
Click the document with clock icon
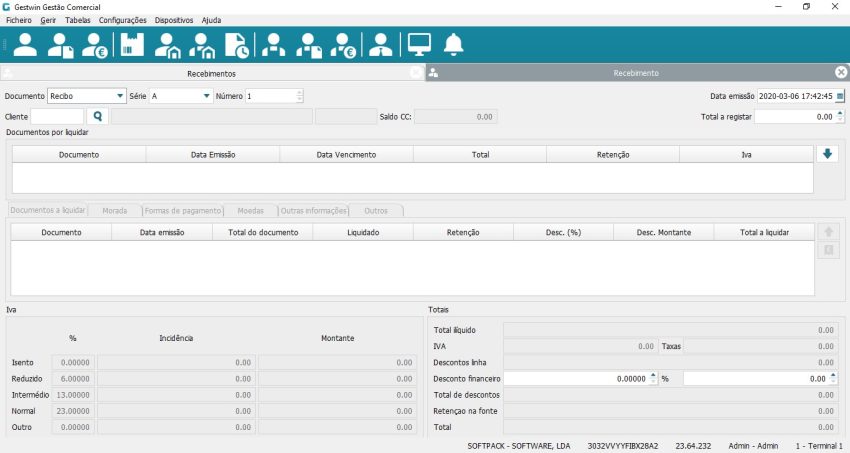(237, 45)
